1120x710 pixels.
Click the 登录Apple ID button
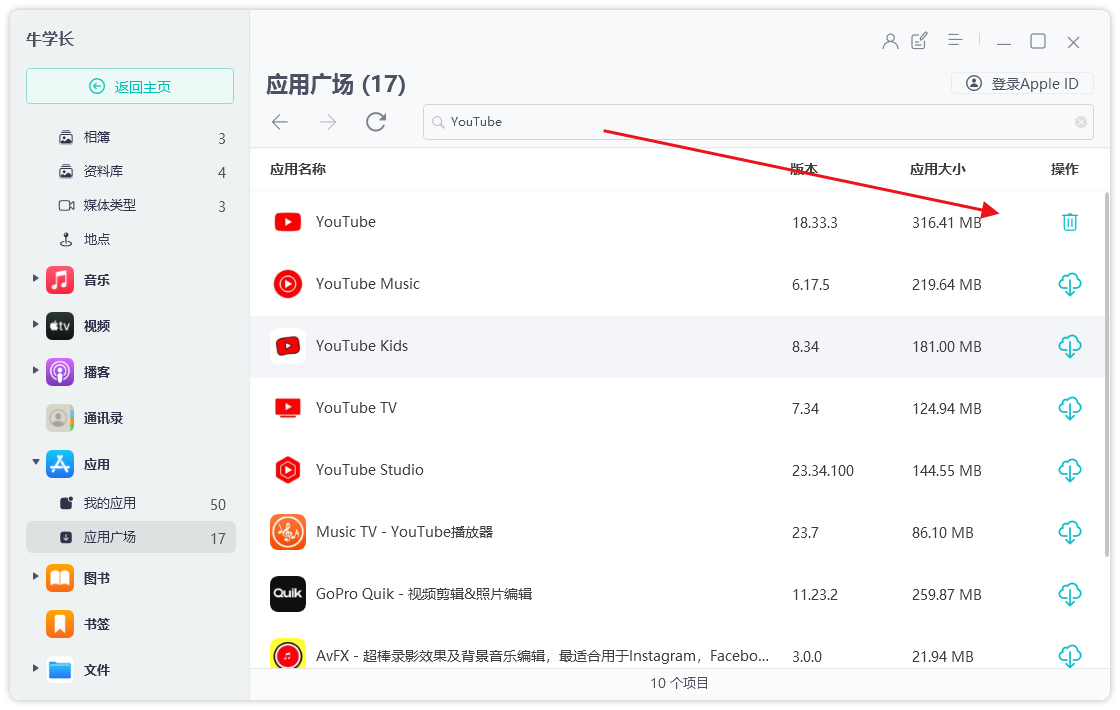1022,83
